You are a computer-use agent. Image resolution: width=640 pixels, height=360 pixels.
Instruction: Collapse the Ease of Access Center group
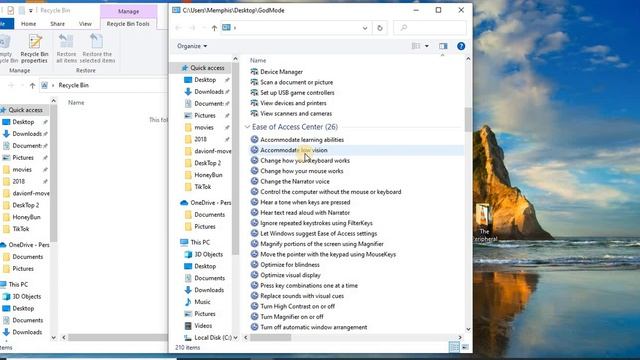247,127
